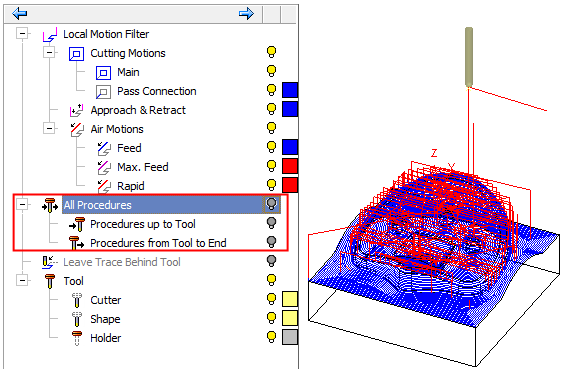
Task: Click the Holder tool icon
Action: coord(77,338)
